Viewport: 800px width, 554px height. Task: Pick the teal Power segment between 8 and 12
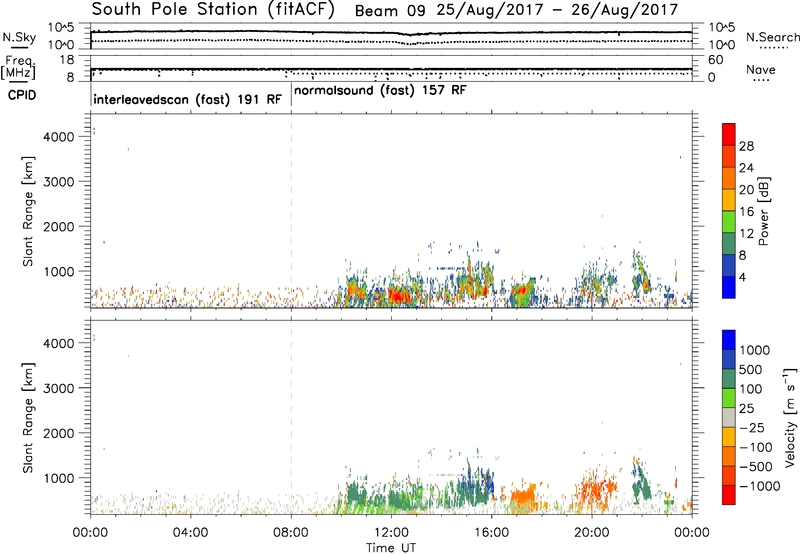(x=729, y=244)
